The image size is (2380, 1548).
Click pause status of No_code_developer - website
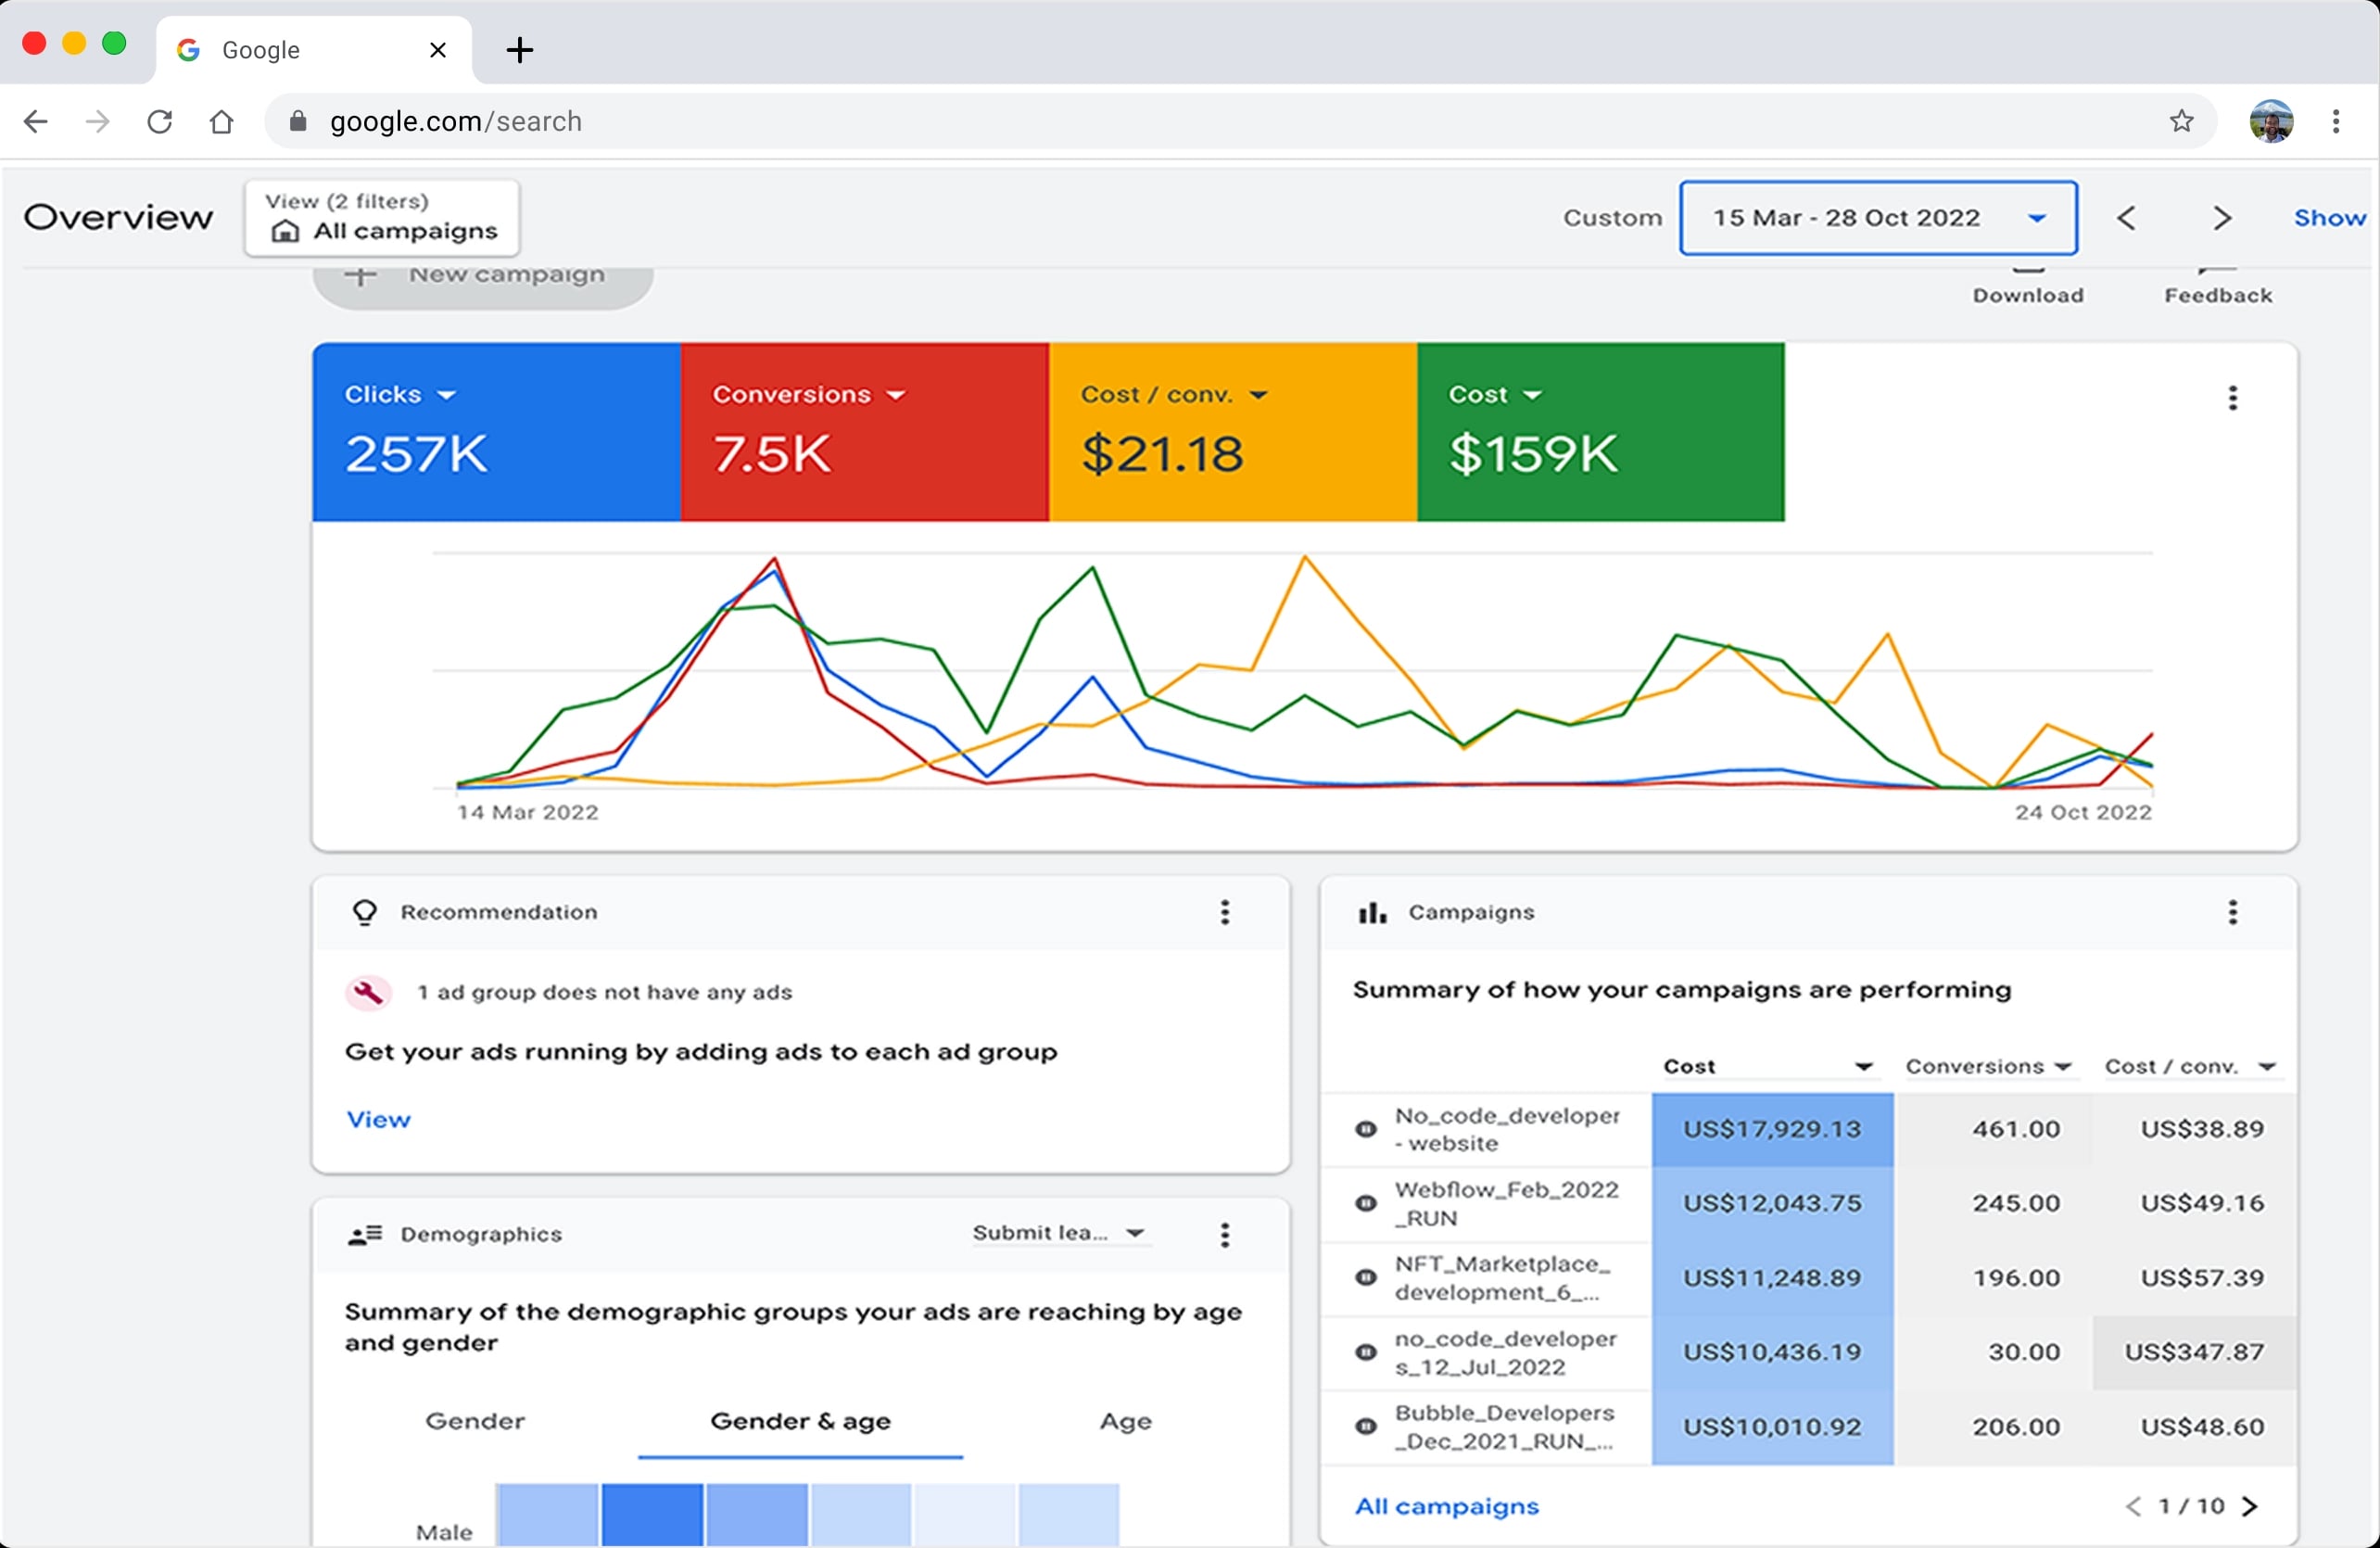point(1365,1129)
